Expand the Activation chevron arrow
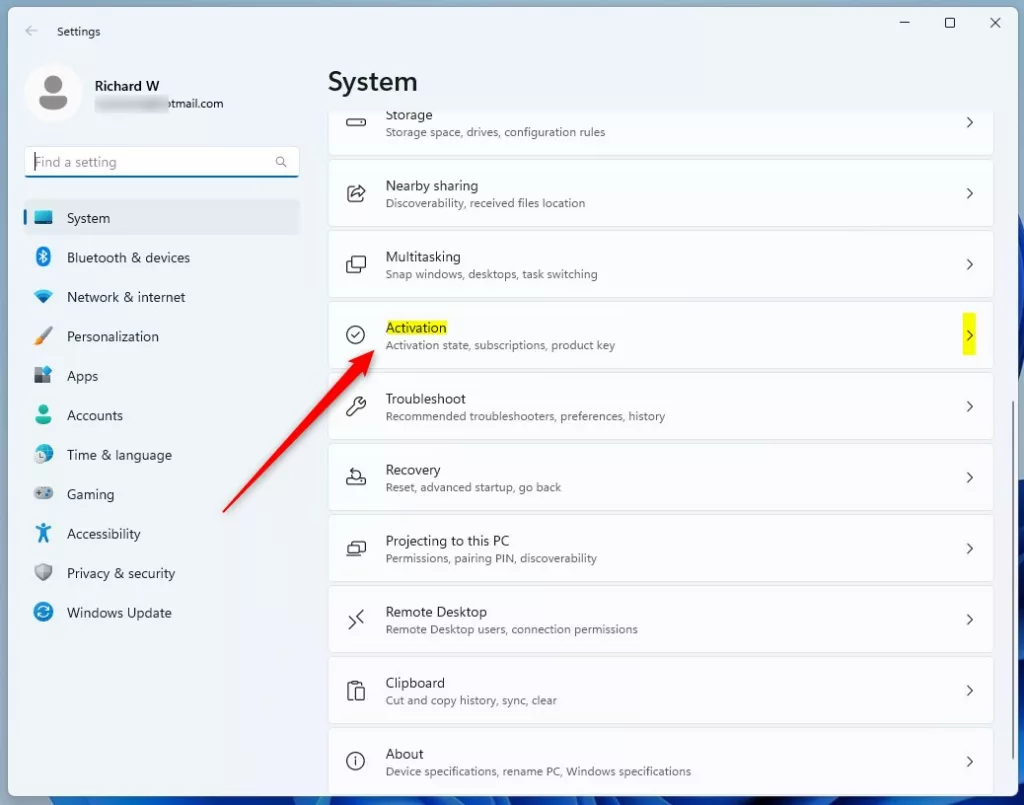This screenshot has height=805, width=1024. click(969, 335)
